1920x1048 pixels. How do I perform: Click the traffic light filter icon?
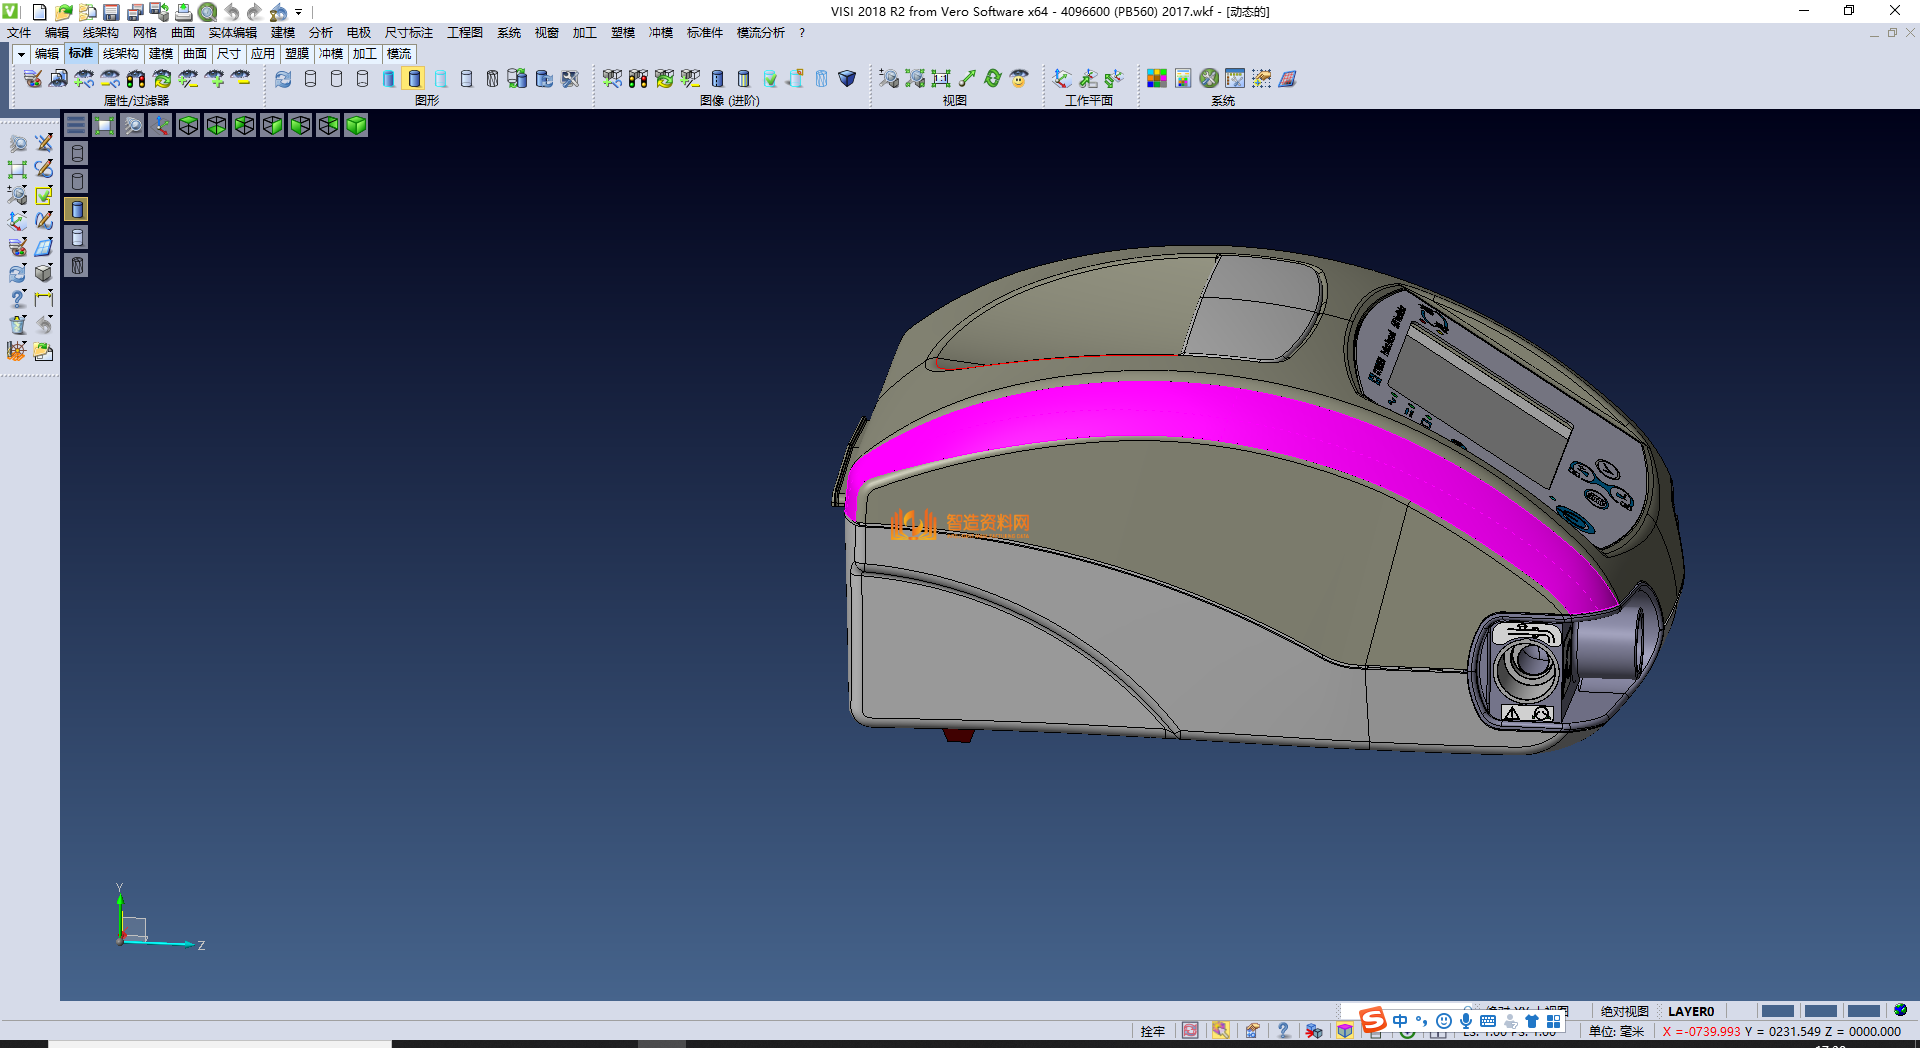(136, 79)
